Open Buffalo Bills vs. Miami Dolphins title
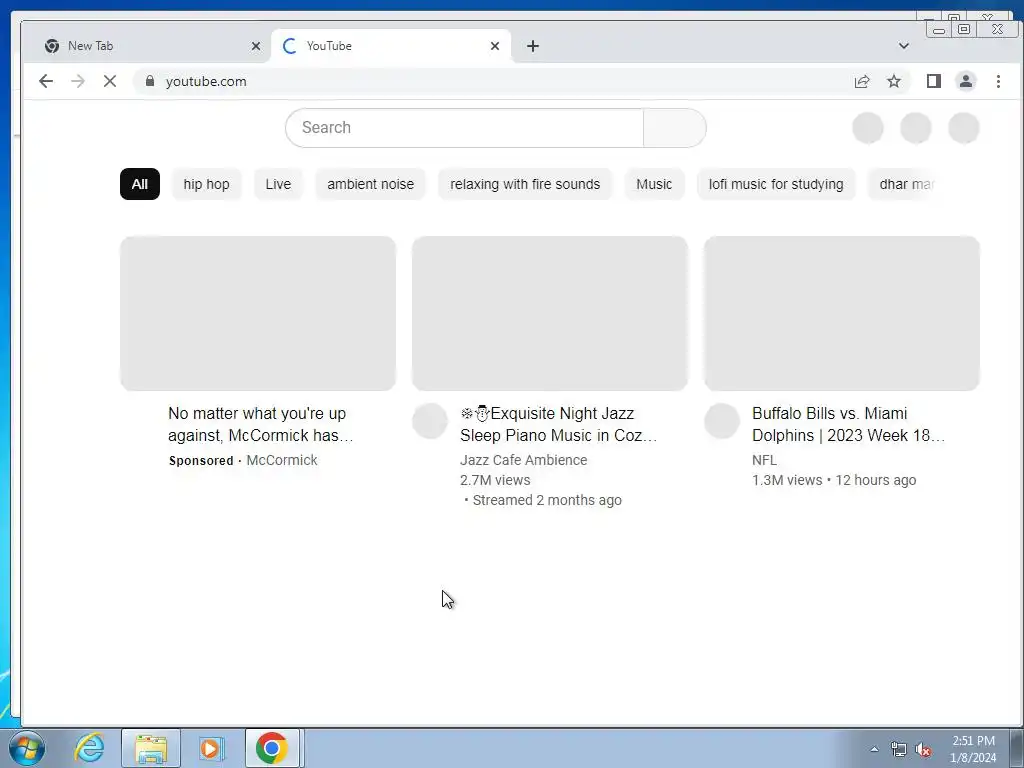The image size is (1024, 768). point(848,424)
